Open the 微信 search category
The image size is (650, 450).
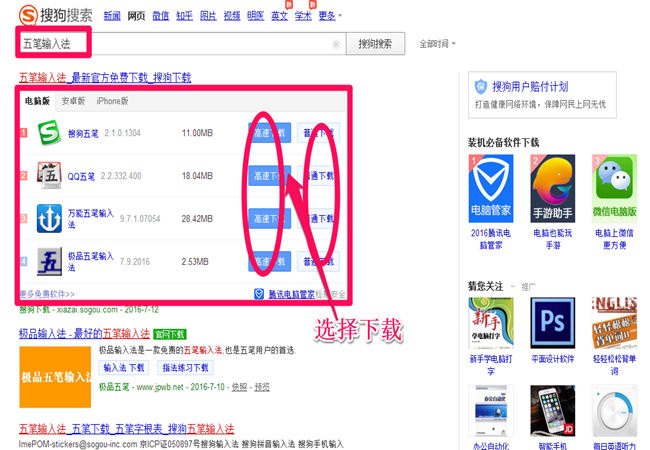tap(160, 16)
